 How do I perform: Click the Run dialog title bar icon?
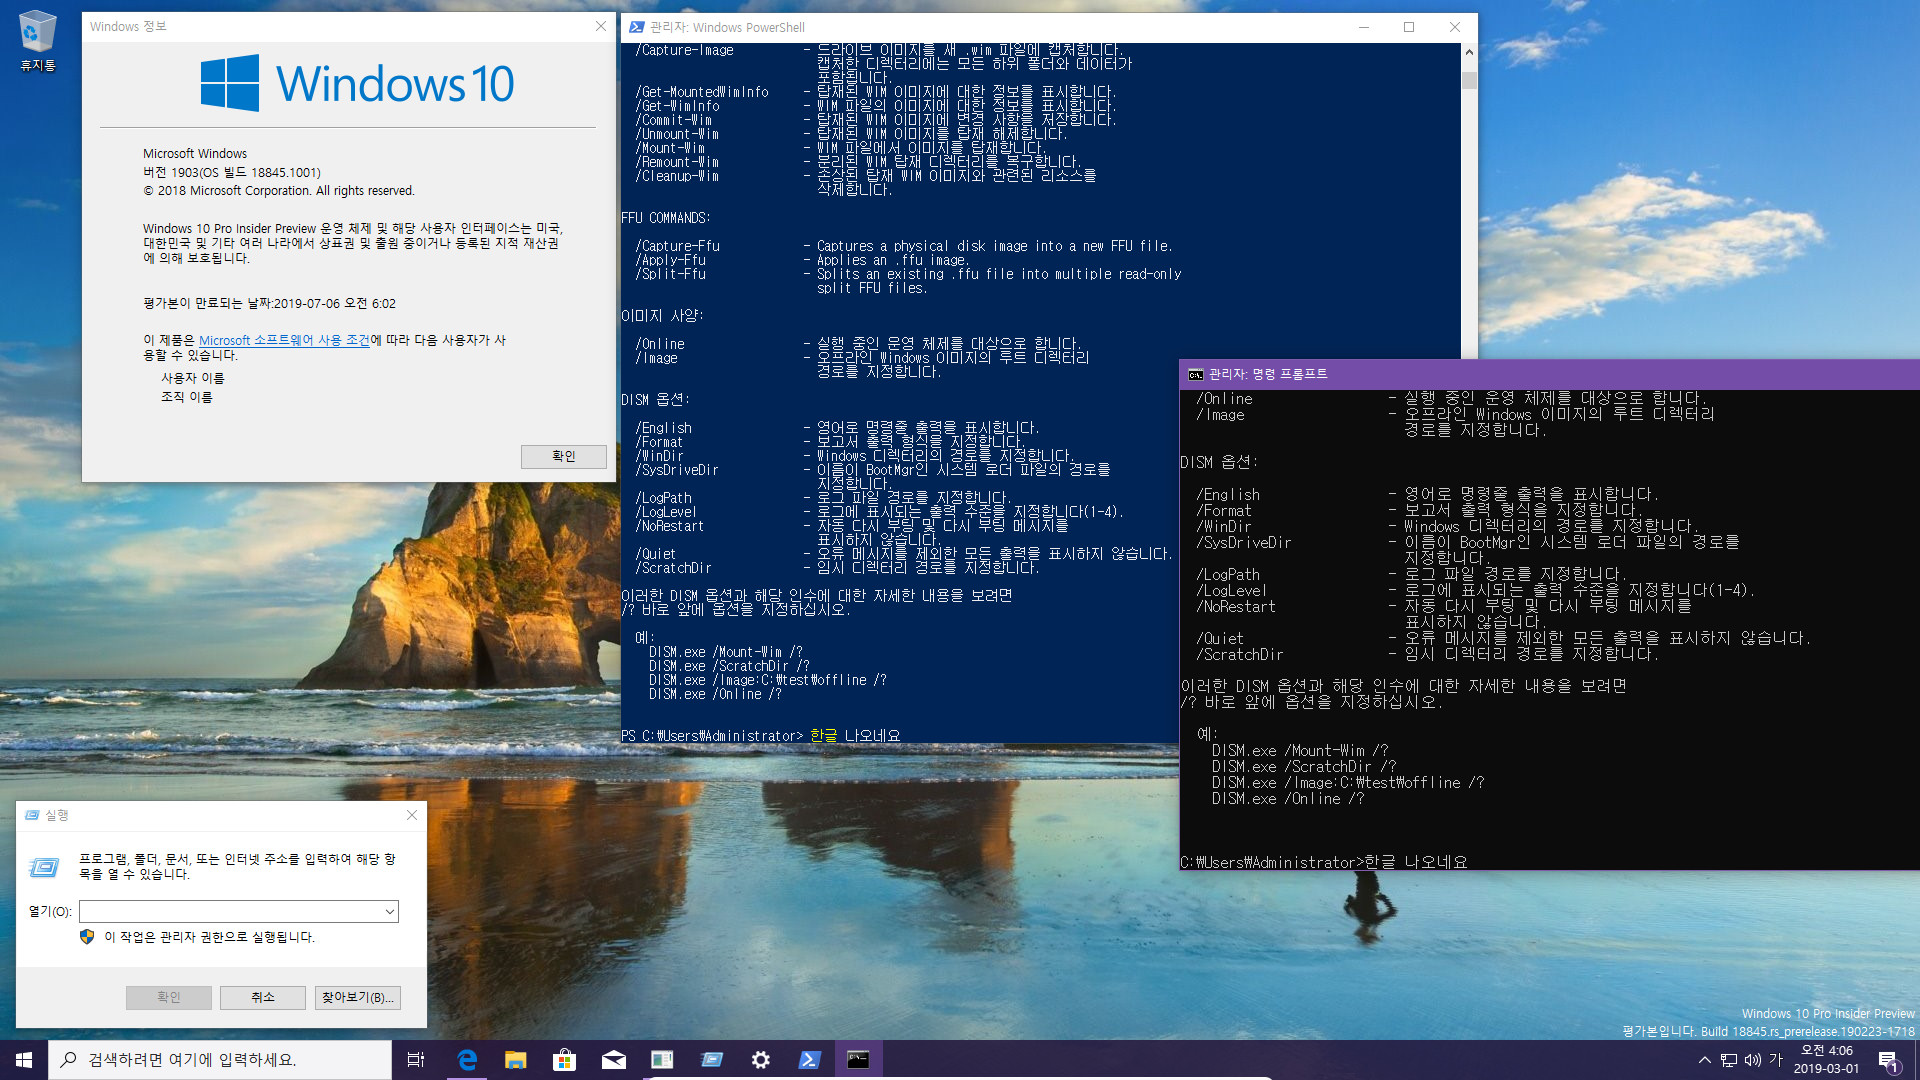pyautogui.click(x=32, y=815)
